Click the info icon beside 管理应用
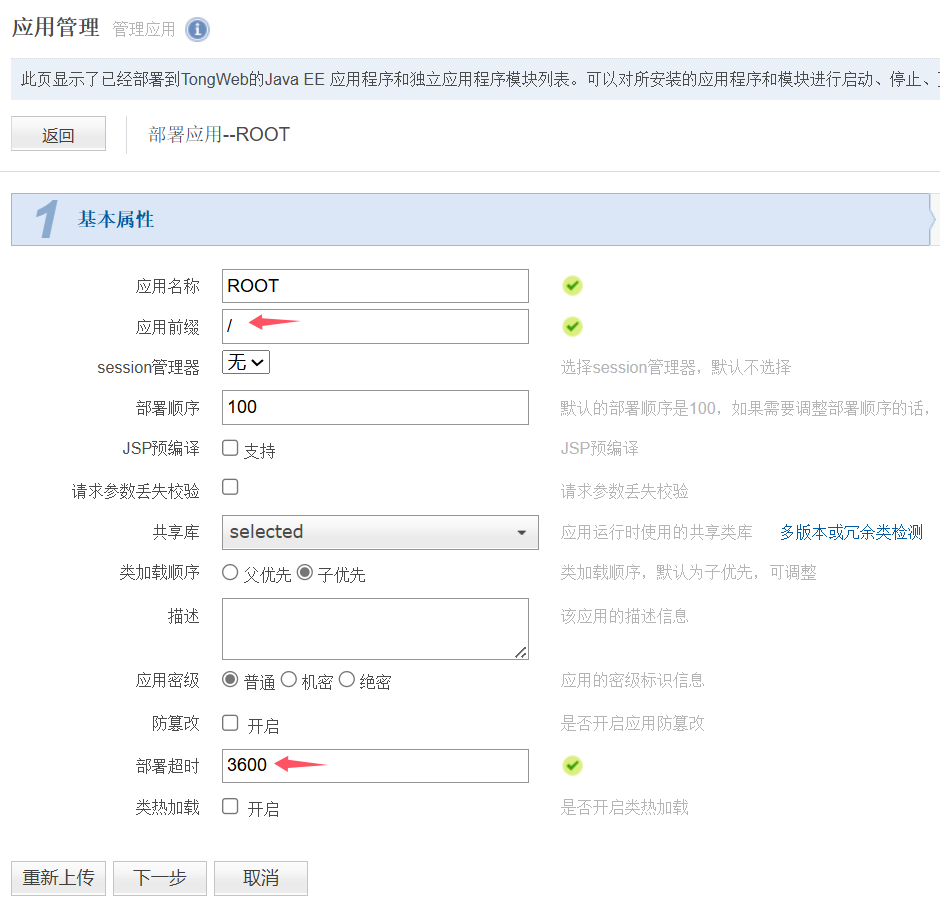 coord(198,29)
